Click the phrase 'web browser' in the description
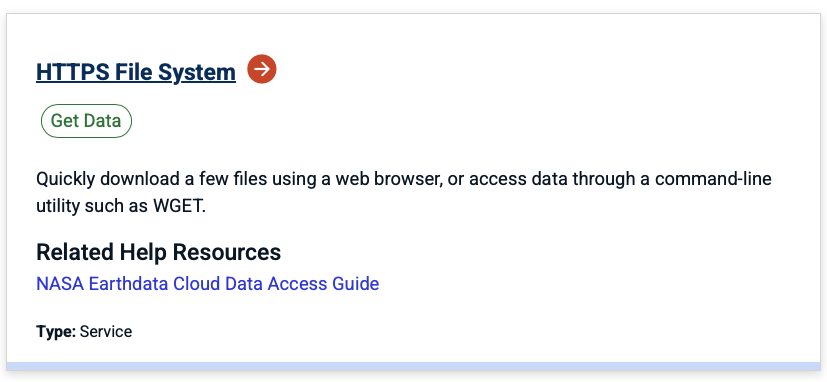The height and width of the screenshot is (382, 827). tap(397, 179)
